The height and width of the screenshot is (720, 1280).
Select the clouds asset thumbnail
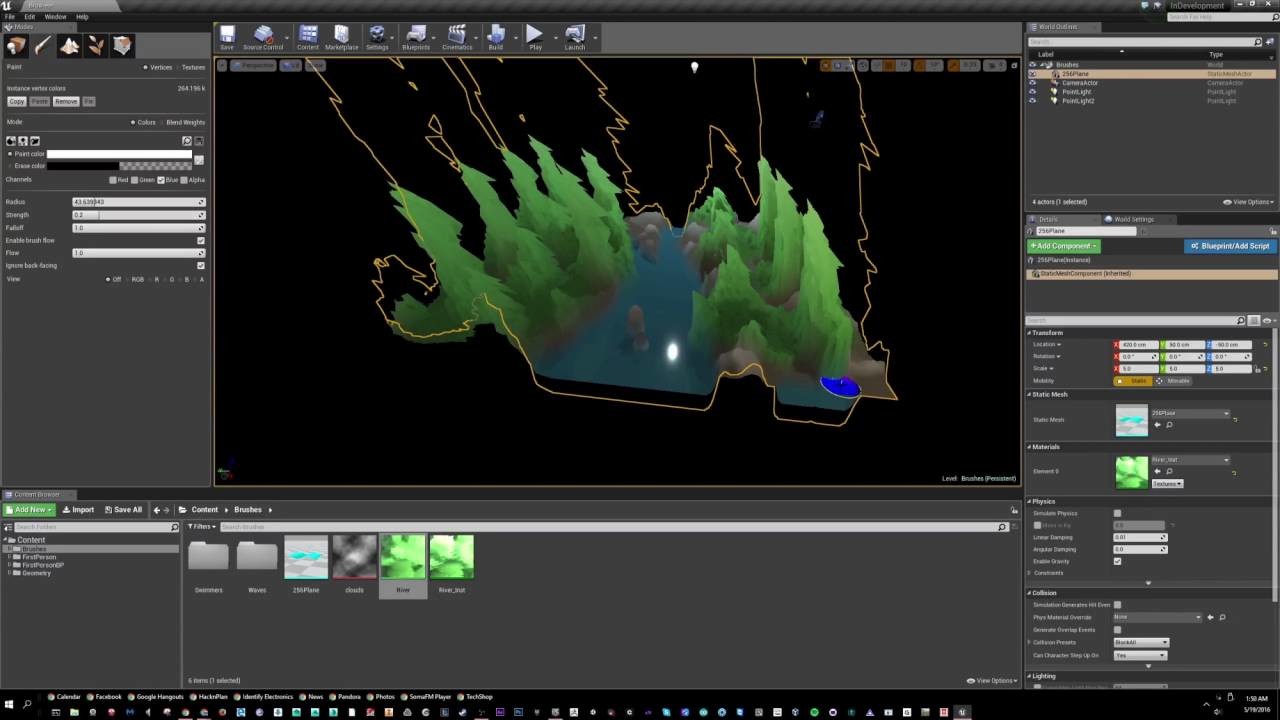click(x=354, y=557)
